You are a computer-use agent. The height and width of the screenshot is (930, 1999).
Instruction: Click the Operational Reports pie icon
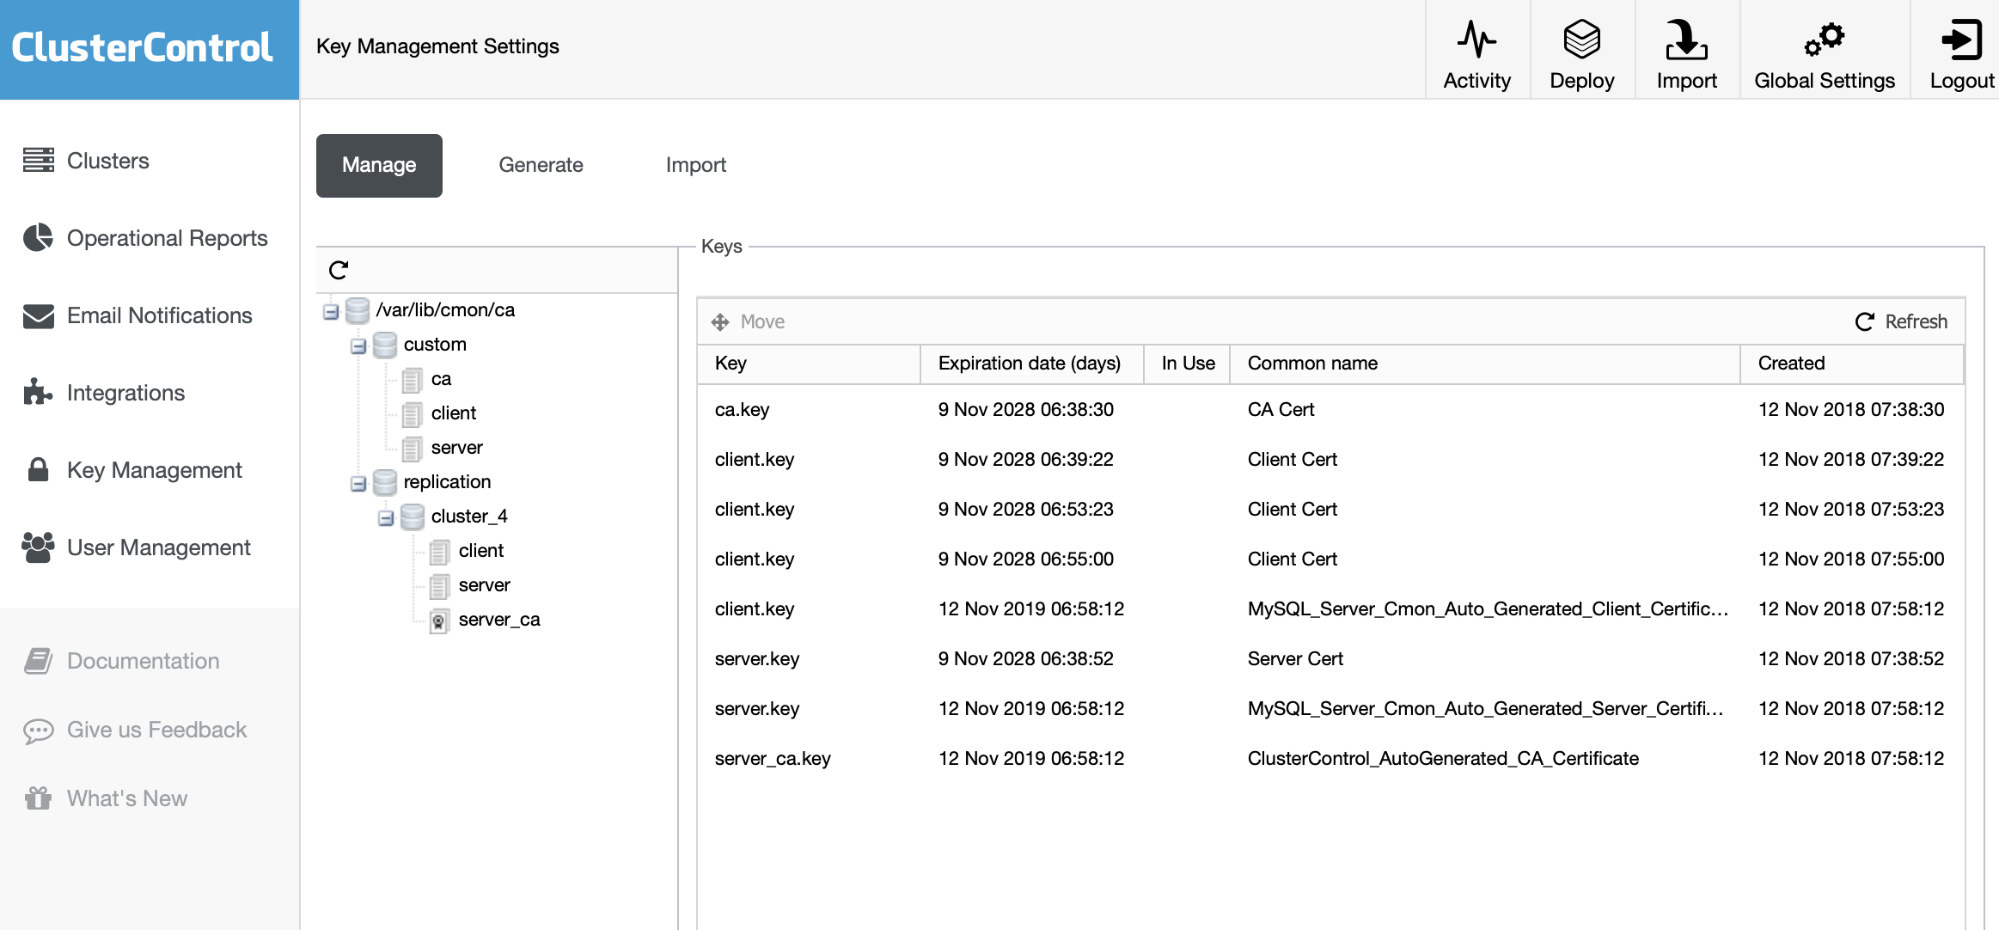tap(38, 237)
